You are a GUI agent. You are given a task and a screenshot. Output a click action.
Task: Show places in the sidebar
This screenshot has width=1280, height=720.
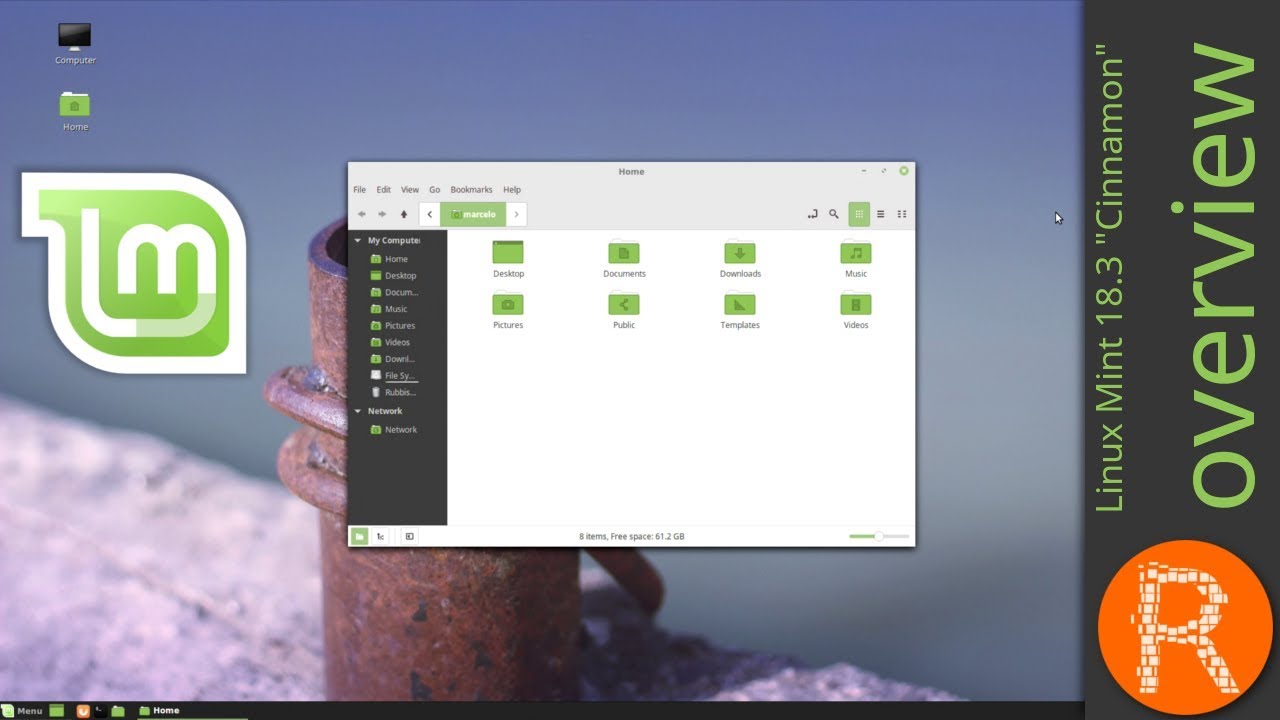[x=359, y=537]
